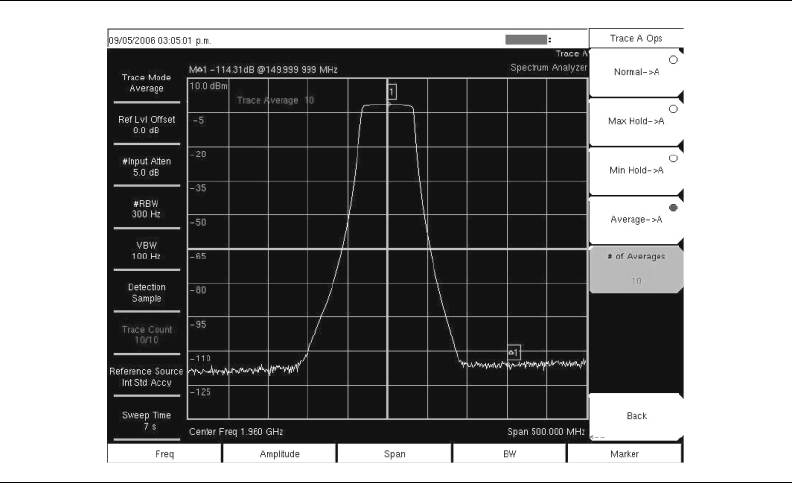
Task: Select the Average->A radio indicator
Action: [673, 208]
